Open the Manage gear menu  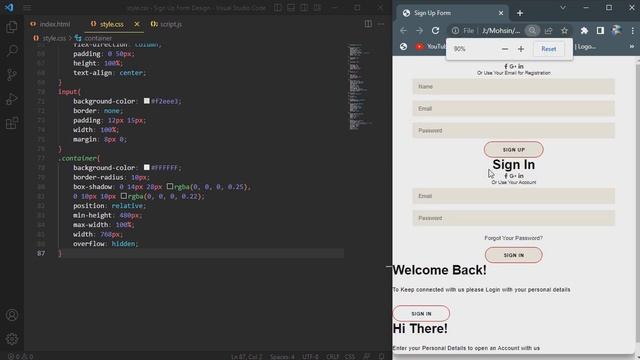point(12,339)
